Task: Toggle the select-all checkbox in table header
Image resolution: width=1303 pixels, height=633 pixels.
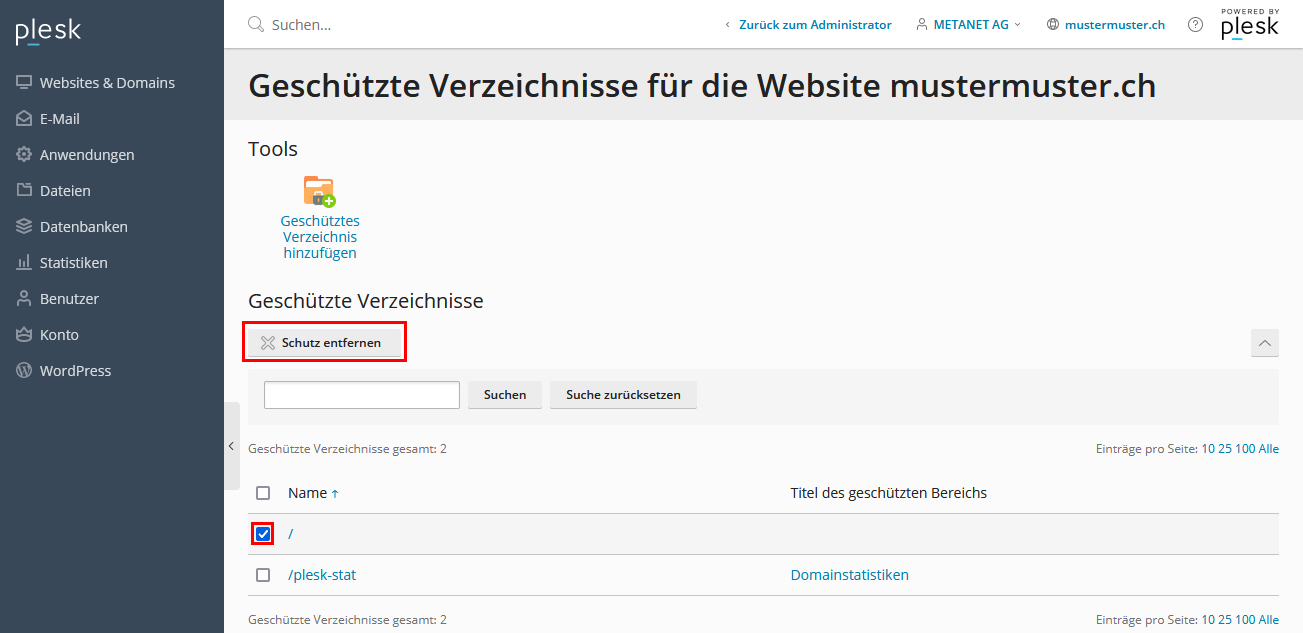Action: click(263, 493)
